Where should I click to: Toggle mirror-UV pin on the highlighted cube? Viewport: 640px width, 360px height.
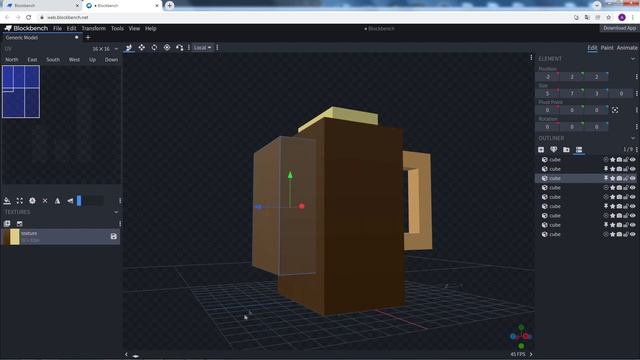606,178
